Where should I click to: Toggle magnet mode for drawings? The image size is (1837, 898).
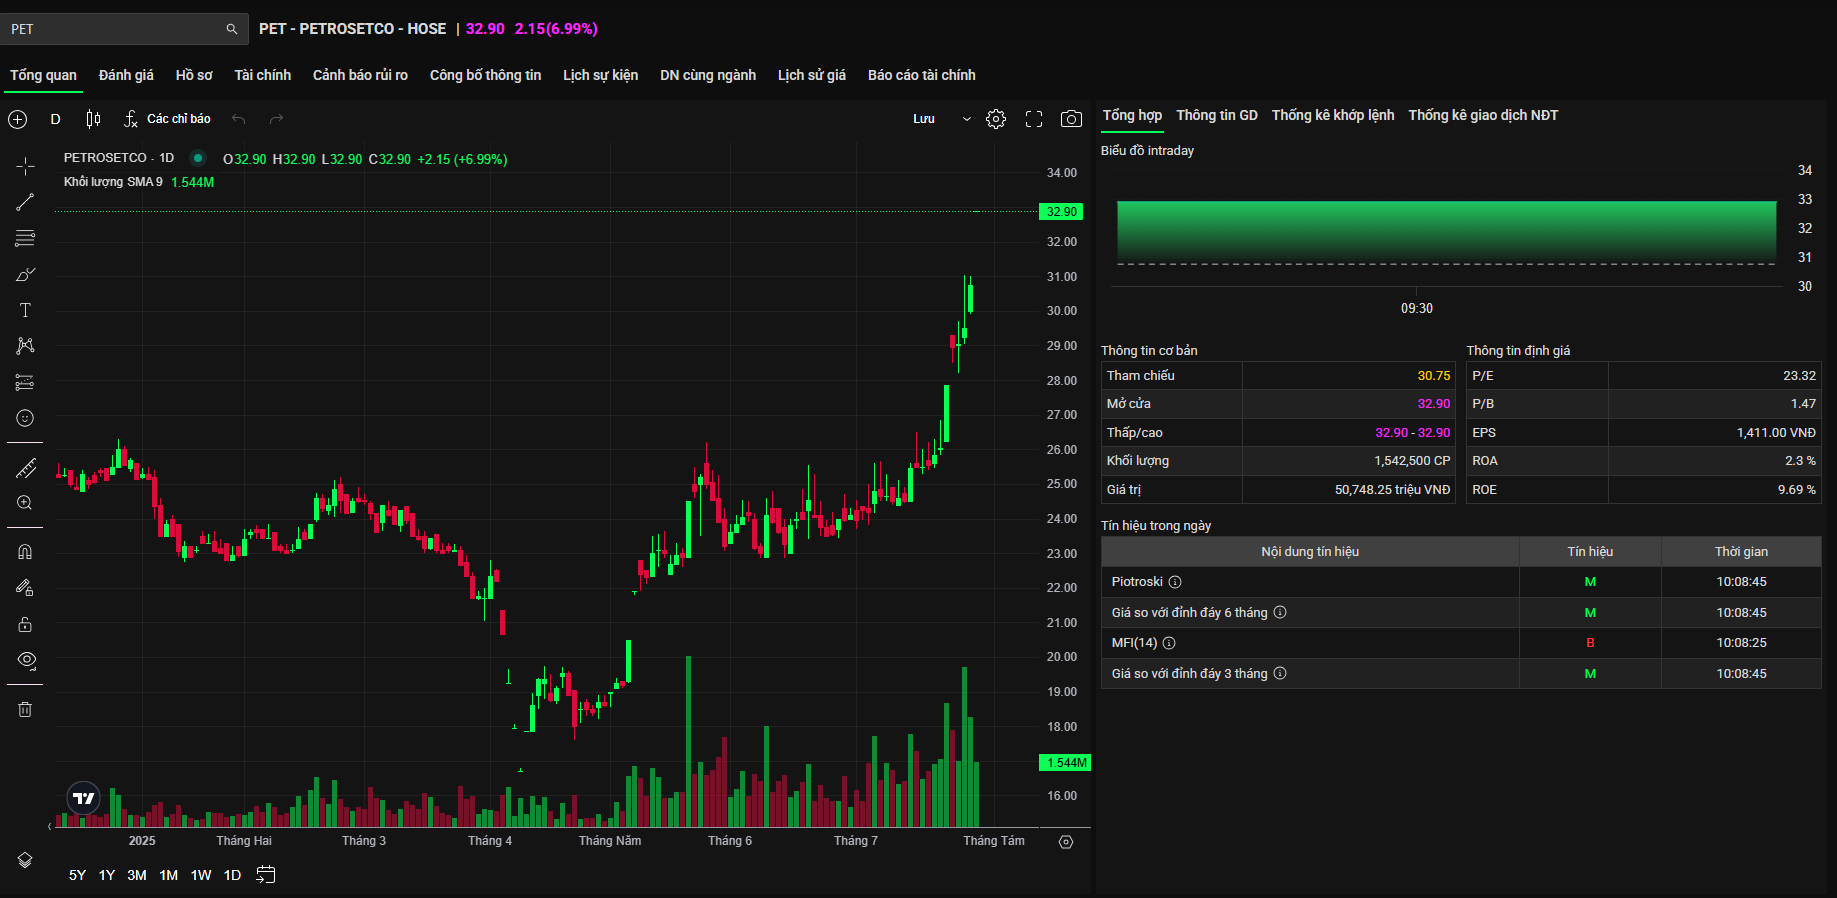click(x=25, y=552)
